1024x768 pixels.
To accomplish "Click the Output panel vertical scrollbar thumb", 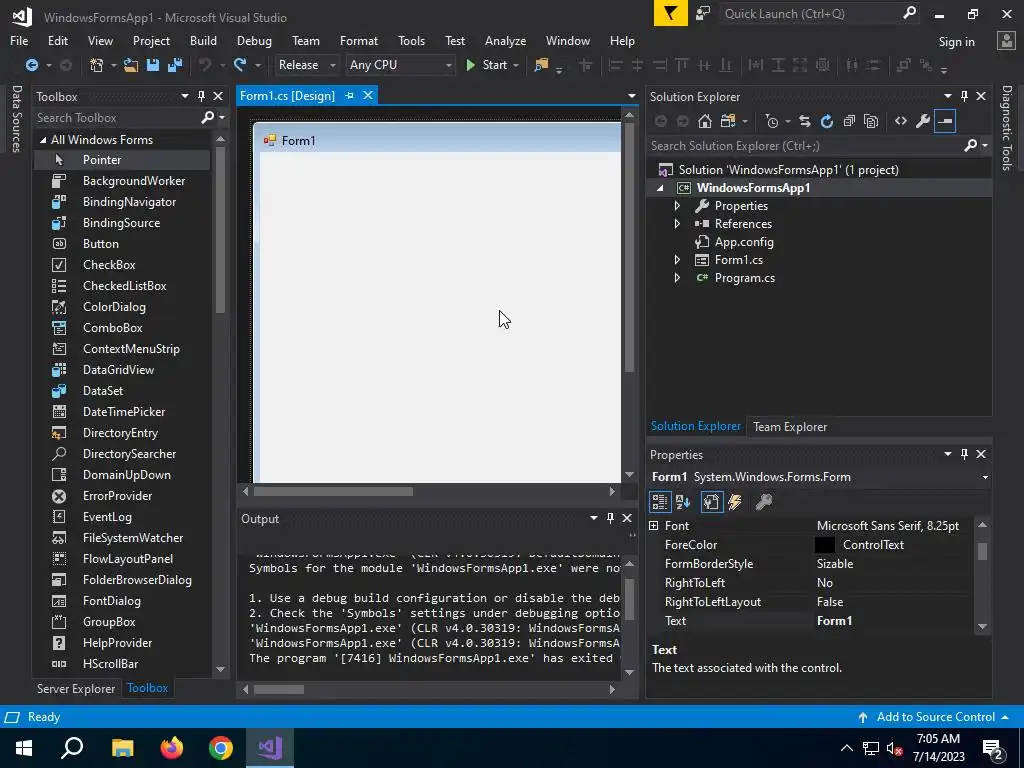I will [x=629, y=598].
